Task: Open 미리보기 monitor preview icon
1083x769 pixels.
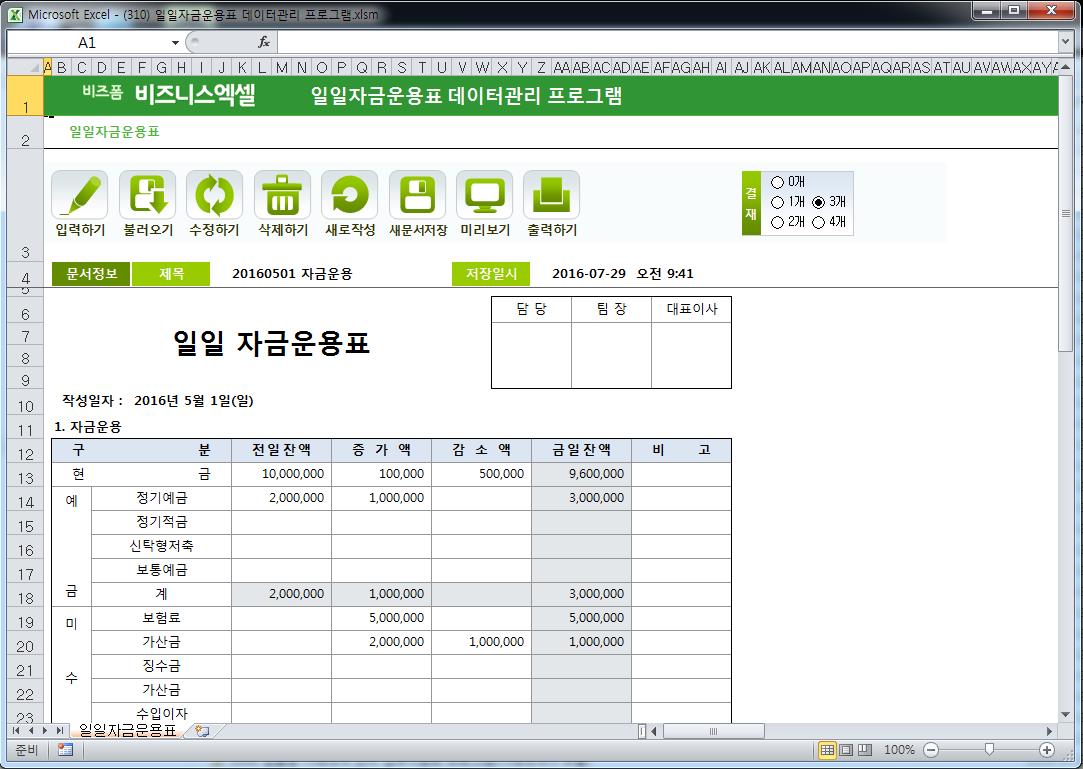Action: point(485,195)
